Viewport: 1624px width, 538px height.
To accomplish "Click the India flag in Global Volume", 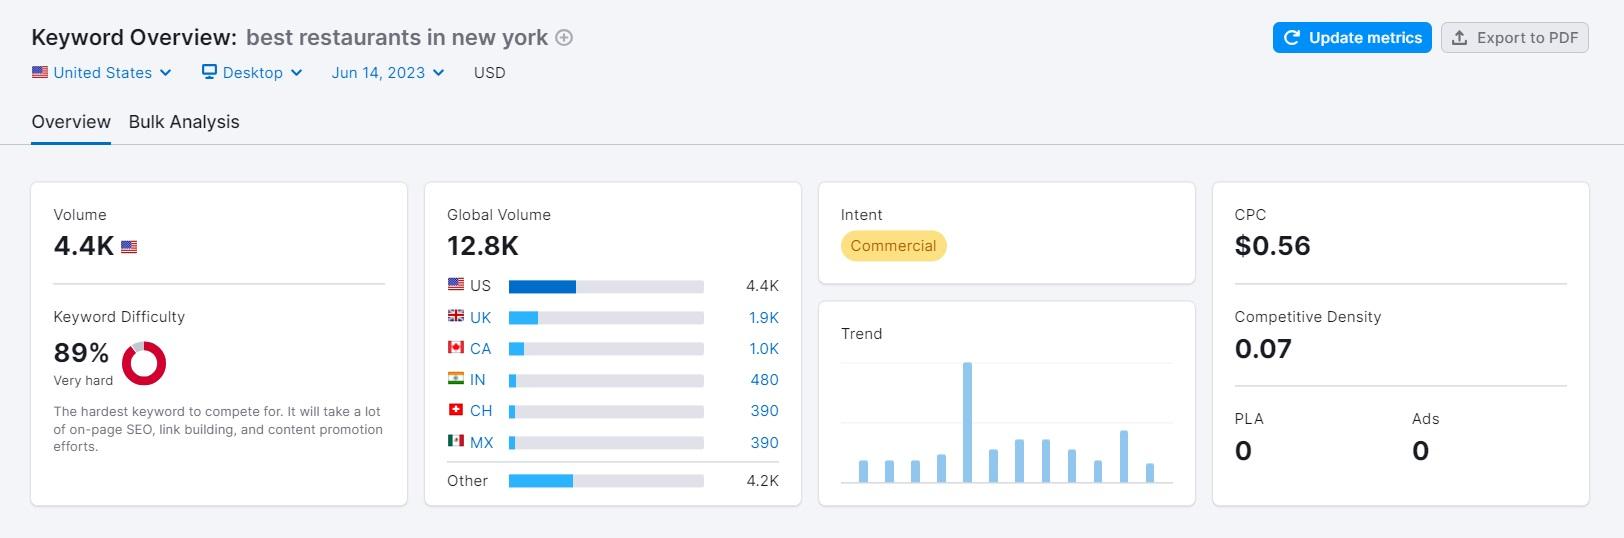I will 456,379.
